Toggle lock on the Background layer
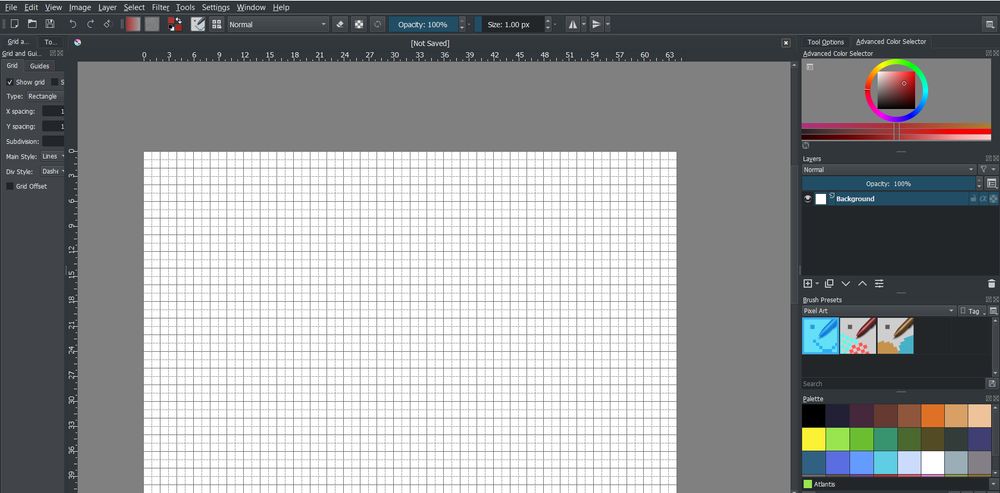This screenshot has height=493, width=1000. click(973, 199)
